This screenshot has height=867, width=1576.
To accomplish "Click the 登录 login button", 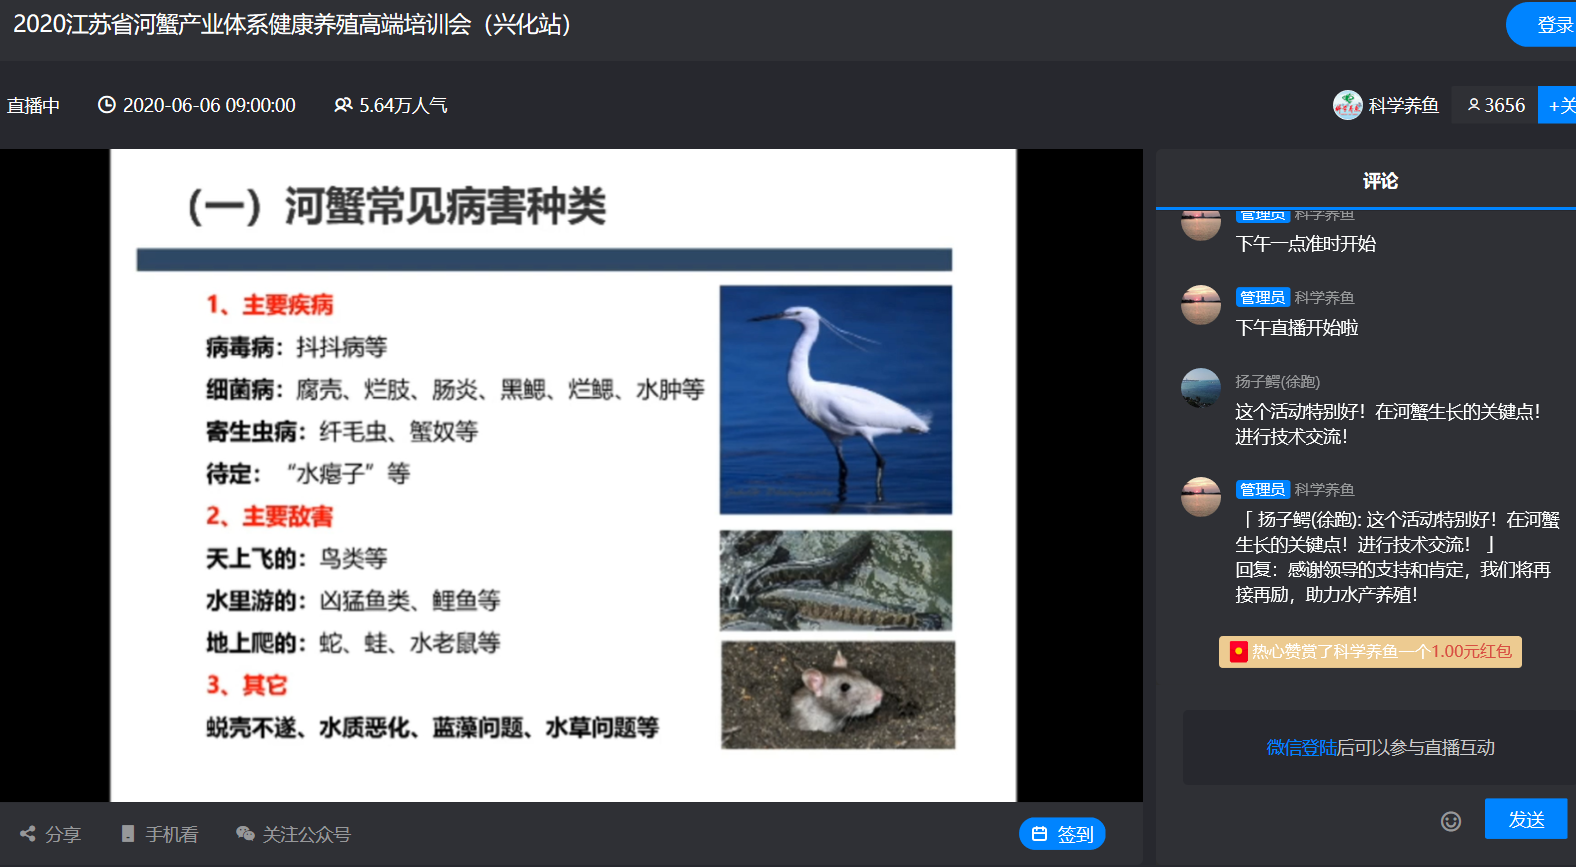I will coord(1542,25).
